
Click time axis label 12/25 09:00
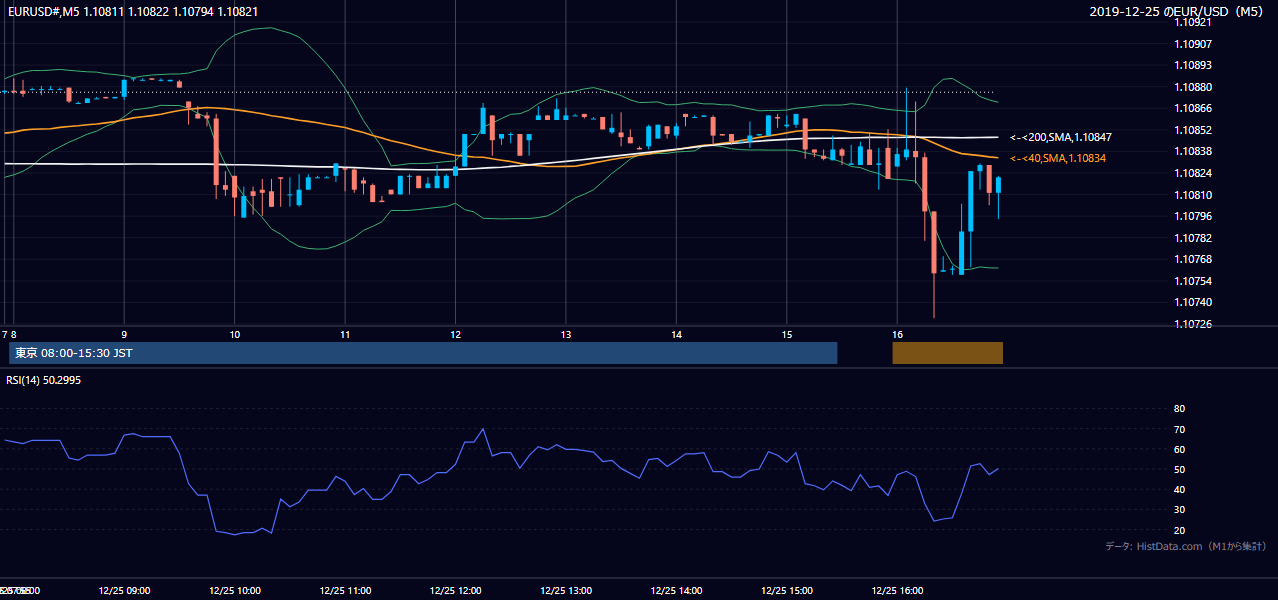pyautogui.click(x=124, y=591)
